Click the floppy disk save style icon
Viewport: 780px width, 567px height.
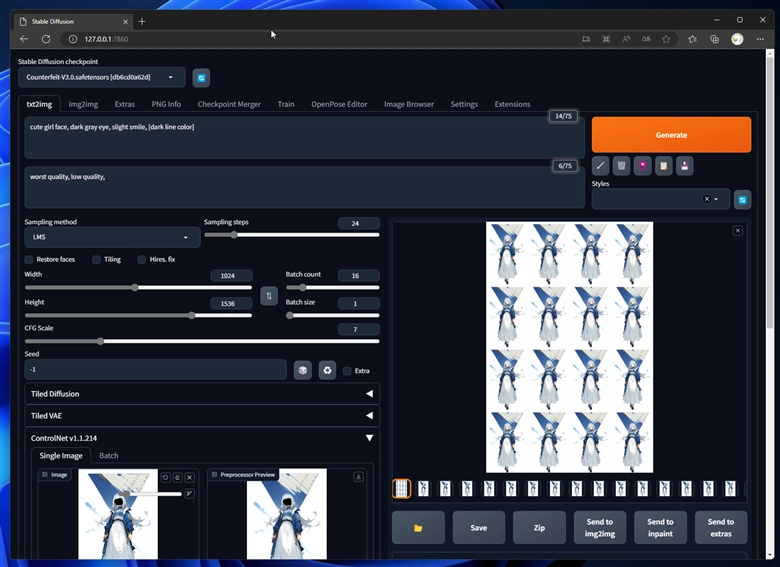pyautogui.click(x=684, y=166)
